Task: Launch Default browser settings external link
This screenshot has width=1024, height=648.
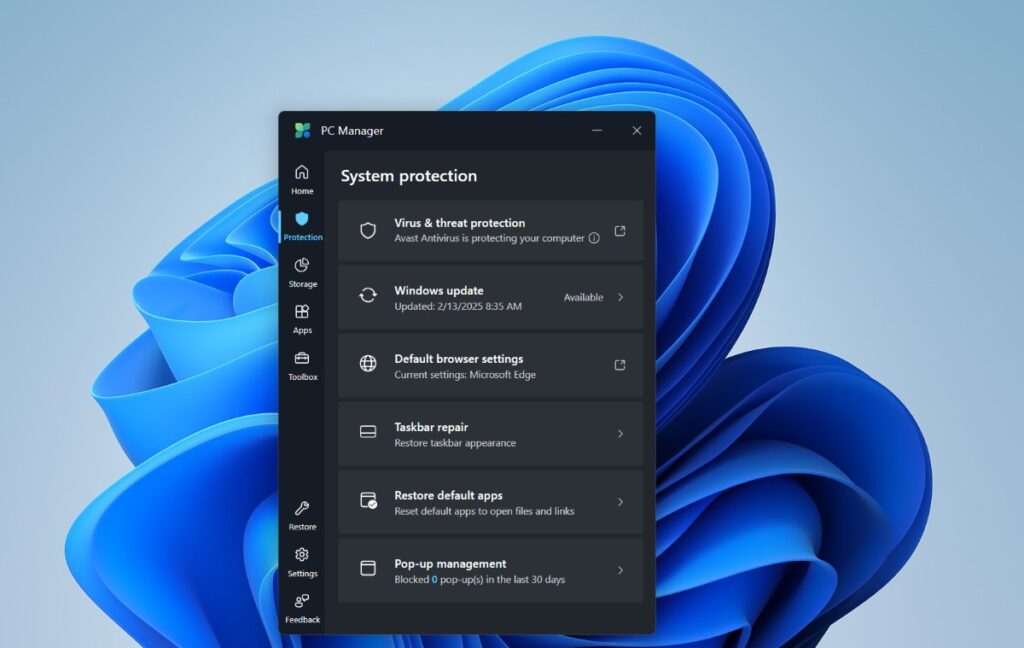Action: coord(622,365)
